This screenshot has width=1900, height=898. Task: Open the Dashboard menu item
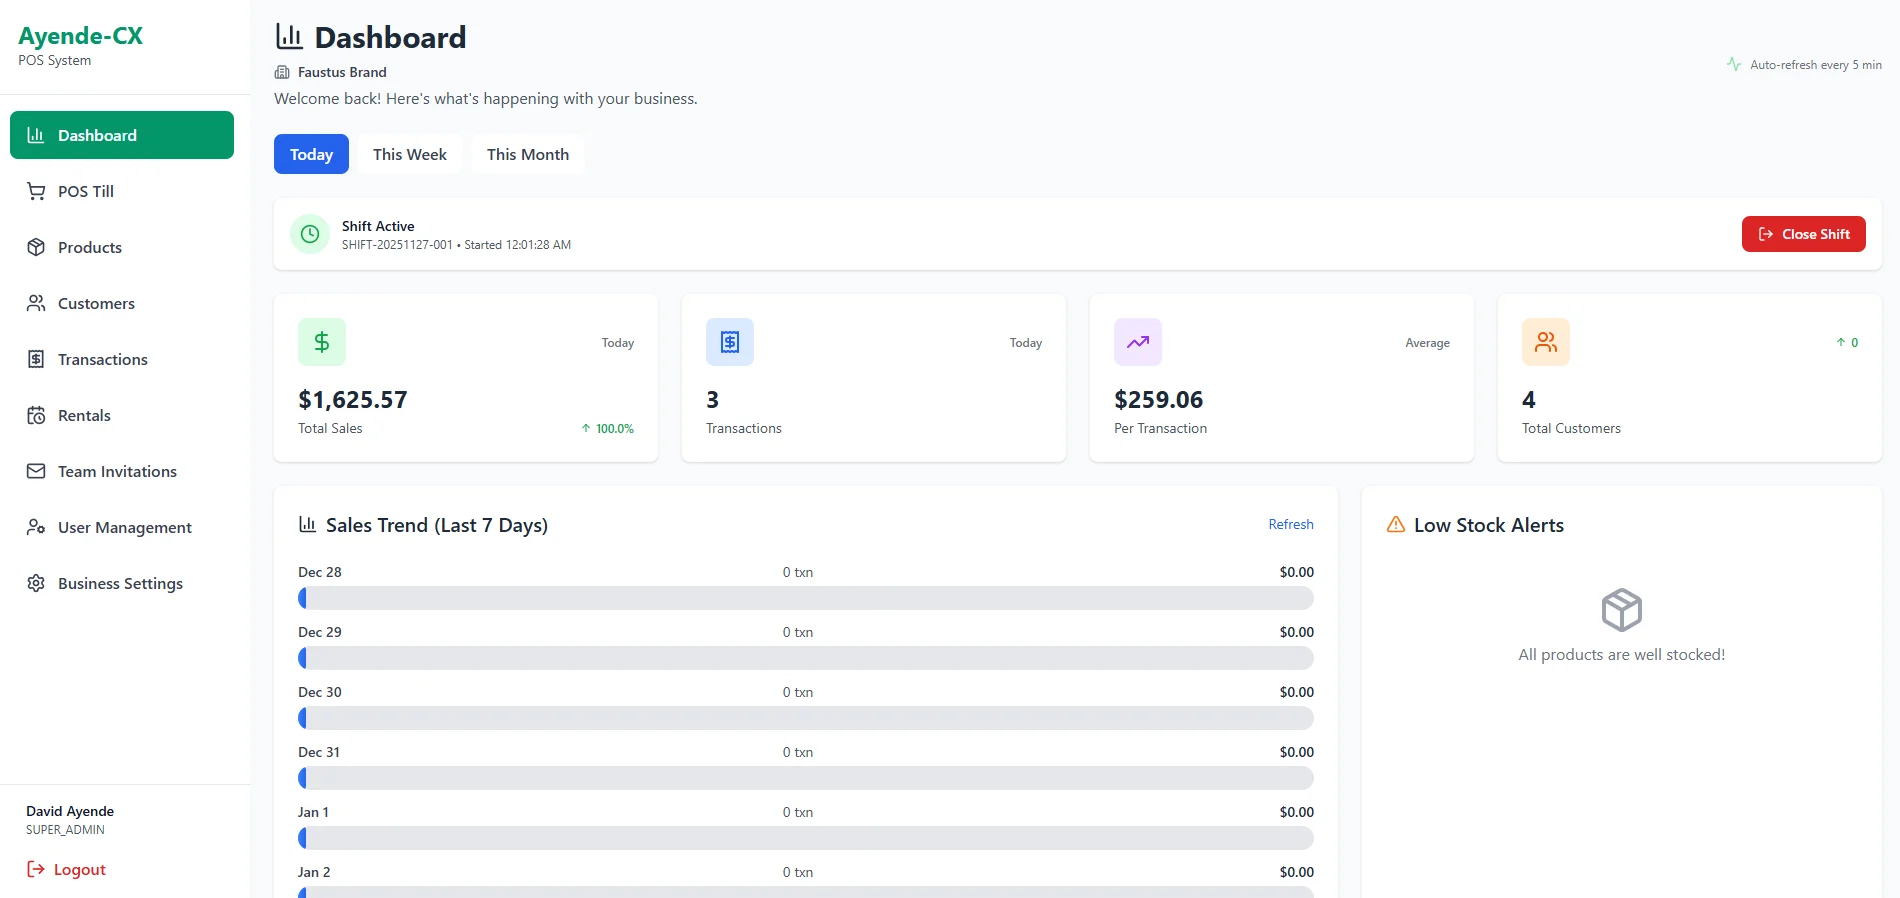122,135
